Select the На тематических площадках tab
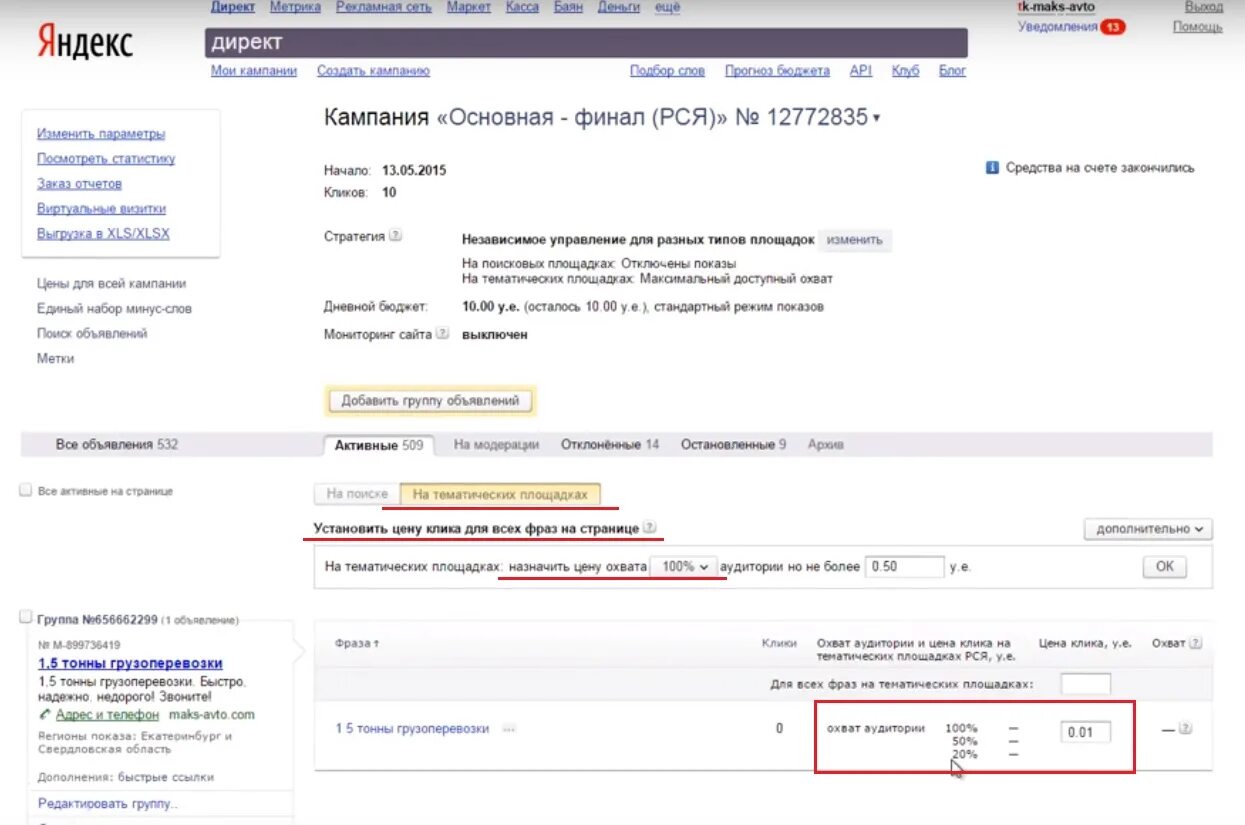Image resolution: width=1245 pixels, height=825 pixels. [x=501, y=494]
